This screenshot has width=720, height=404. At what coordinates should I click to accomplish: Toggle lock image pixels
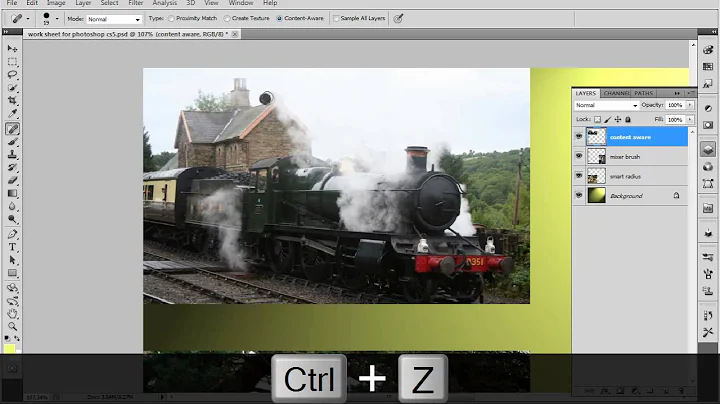tap(608, 119)
